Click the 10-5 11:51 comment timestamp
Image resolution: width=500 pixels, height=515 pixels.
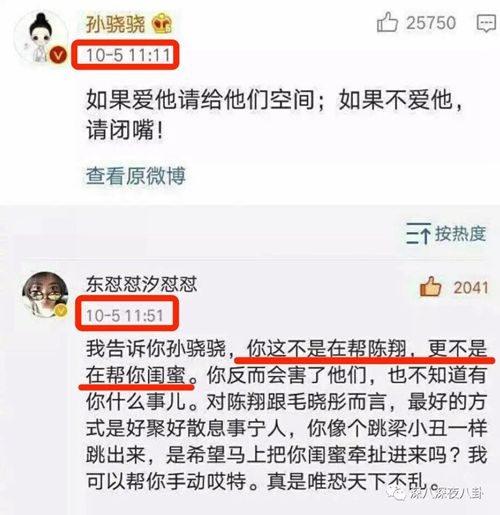(125, 315)
